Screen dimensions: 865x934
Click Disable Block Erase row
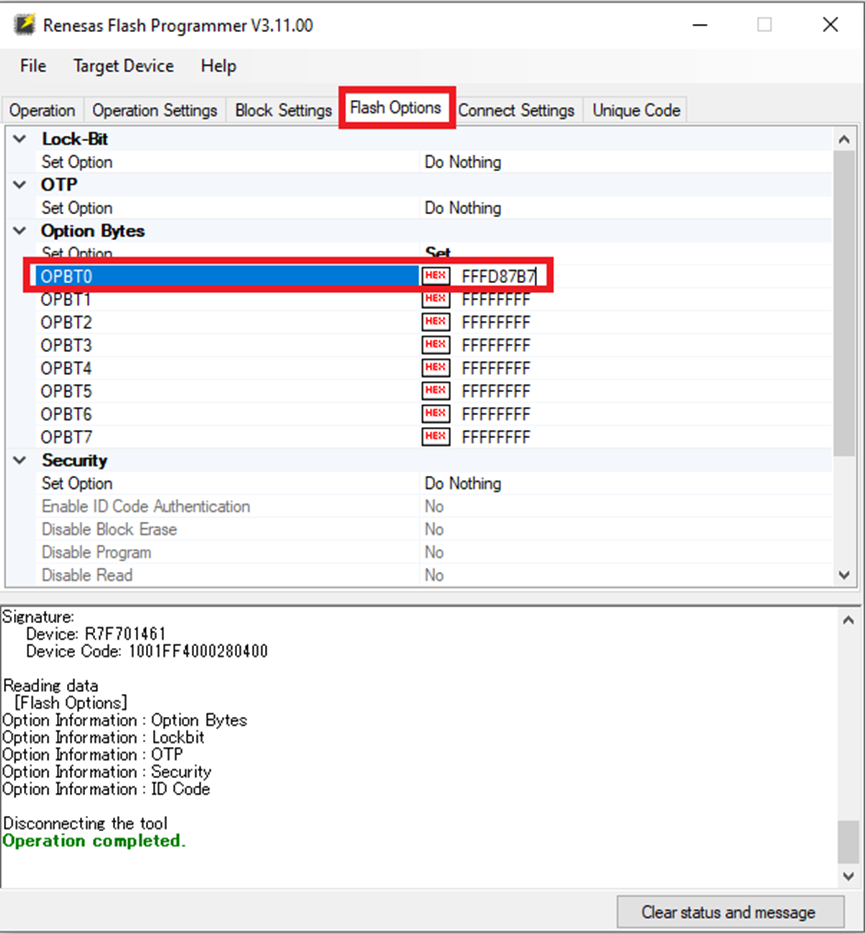pyautogui.click(x=433, y=529)
